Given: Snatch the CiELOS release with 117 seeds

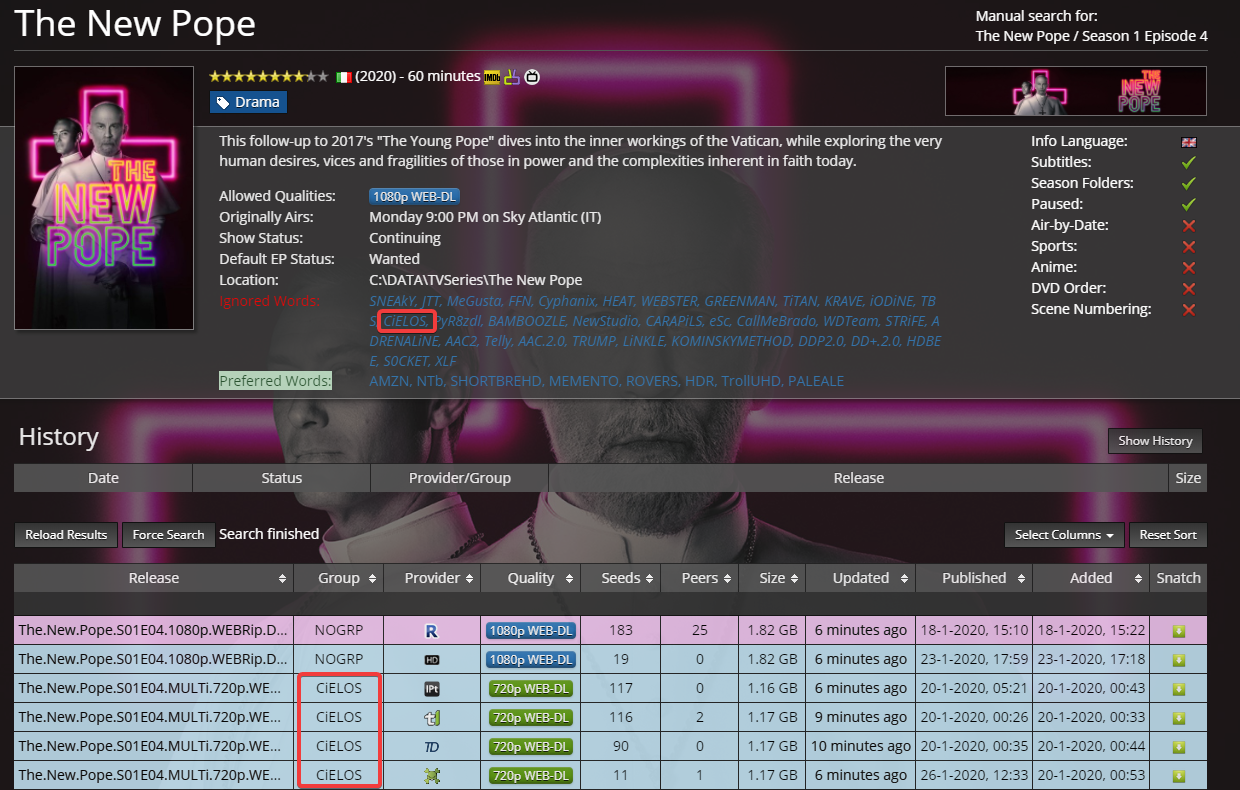Looking at the screenshot, I should (x=1179, y=689).
